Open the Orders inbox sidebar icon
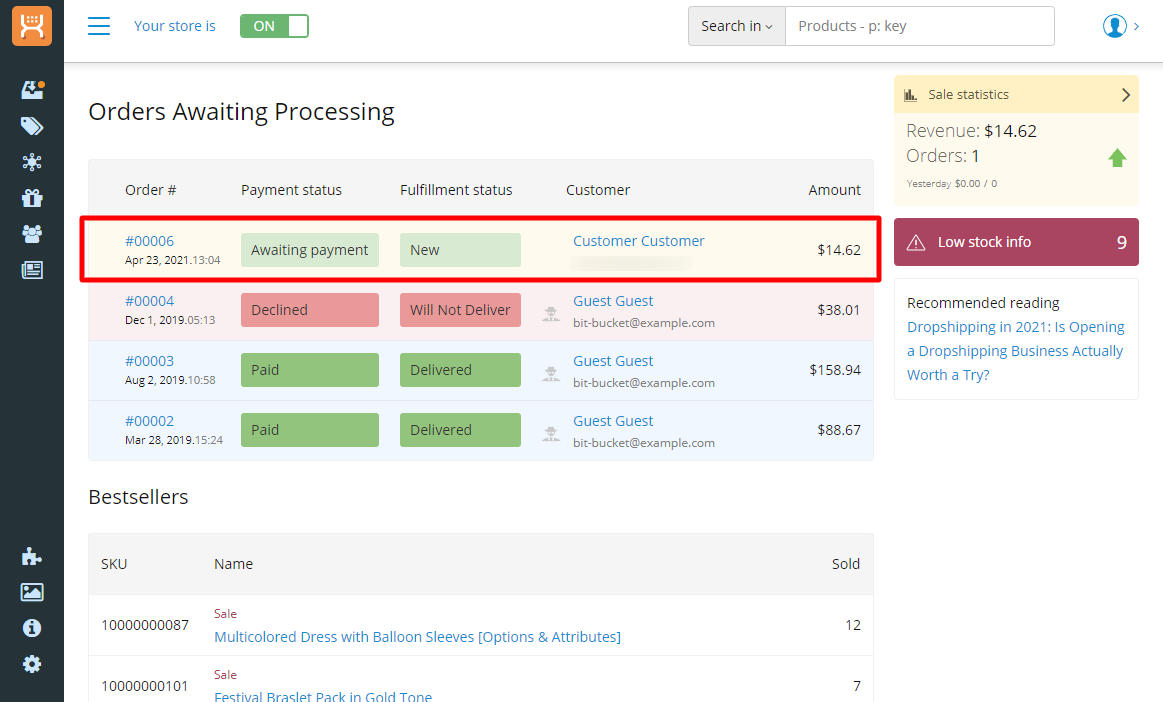The image size is (1163, 702). (x=32, y=90)
